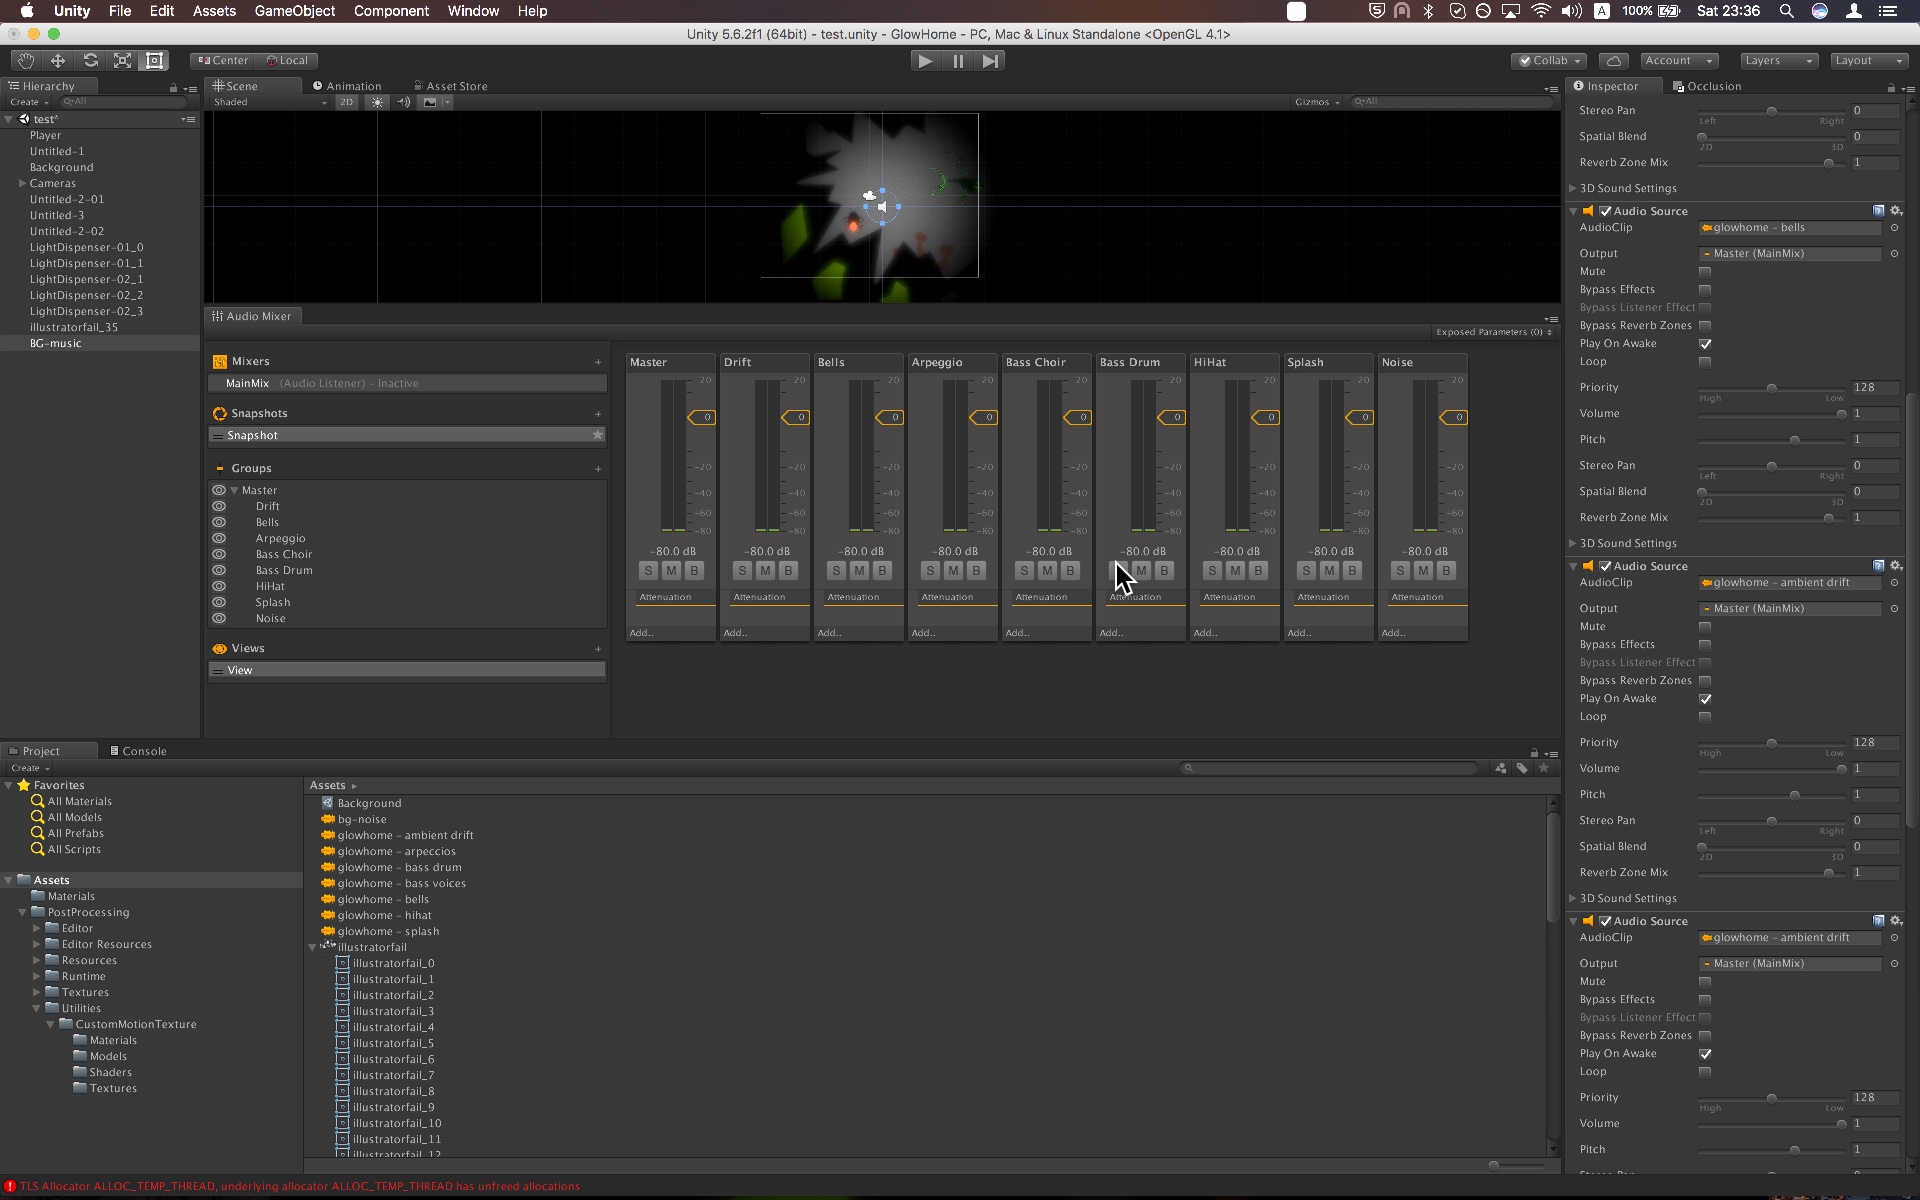Open the GameObject menu
This screenshot has height=1200, width=1920.
coord(295,11)
